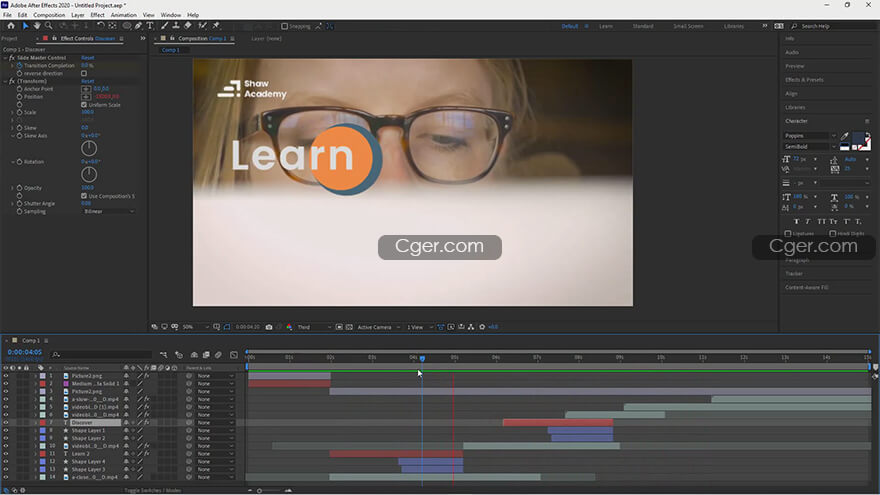
Task: Select the Selection (arrow) tool
Action: point(25,26)
